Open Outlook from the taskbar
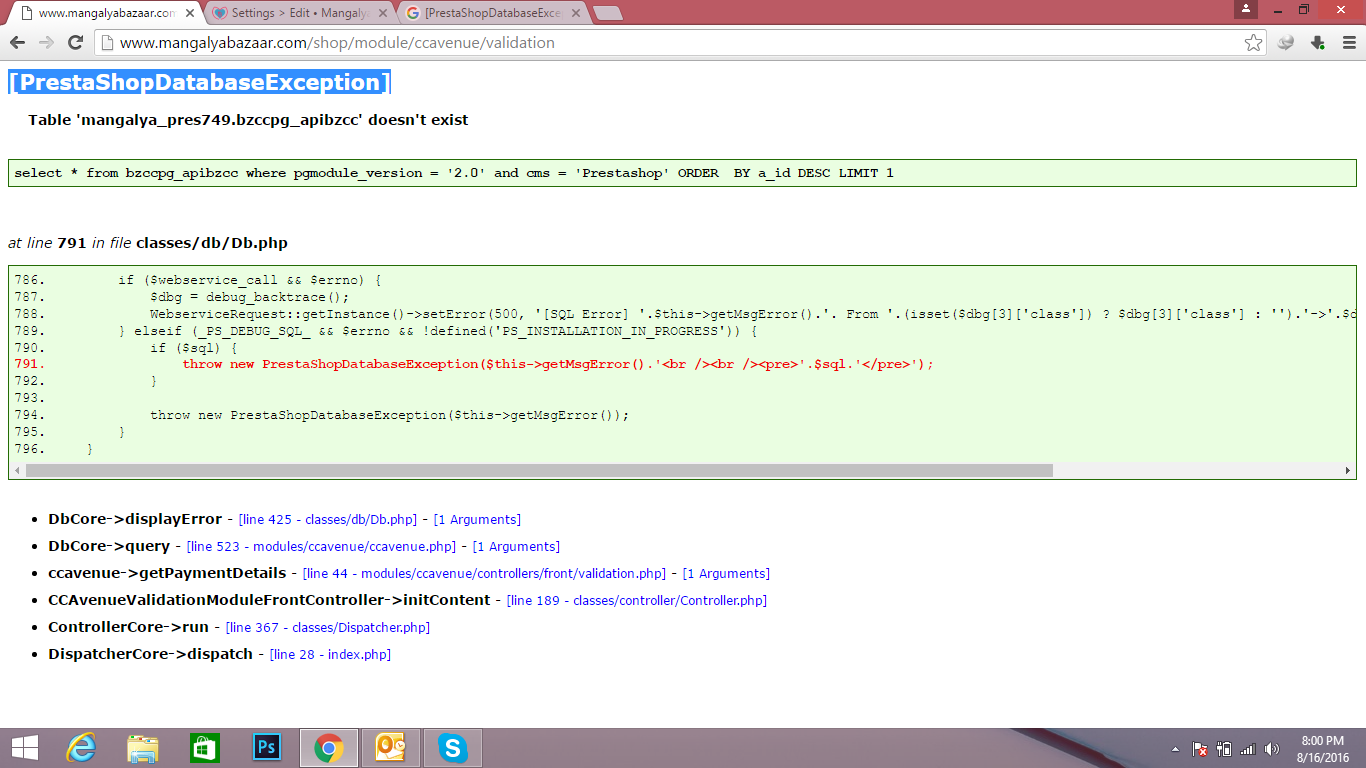Viewport: 1366px width, 768px height. click(390, 748)
